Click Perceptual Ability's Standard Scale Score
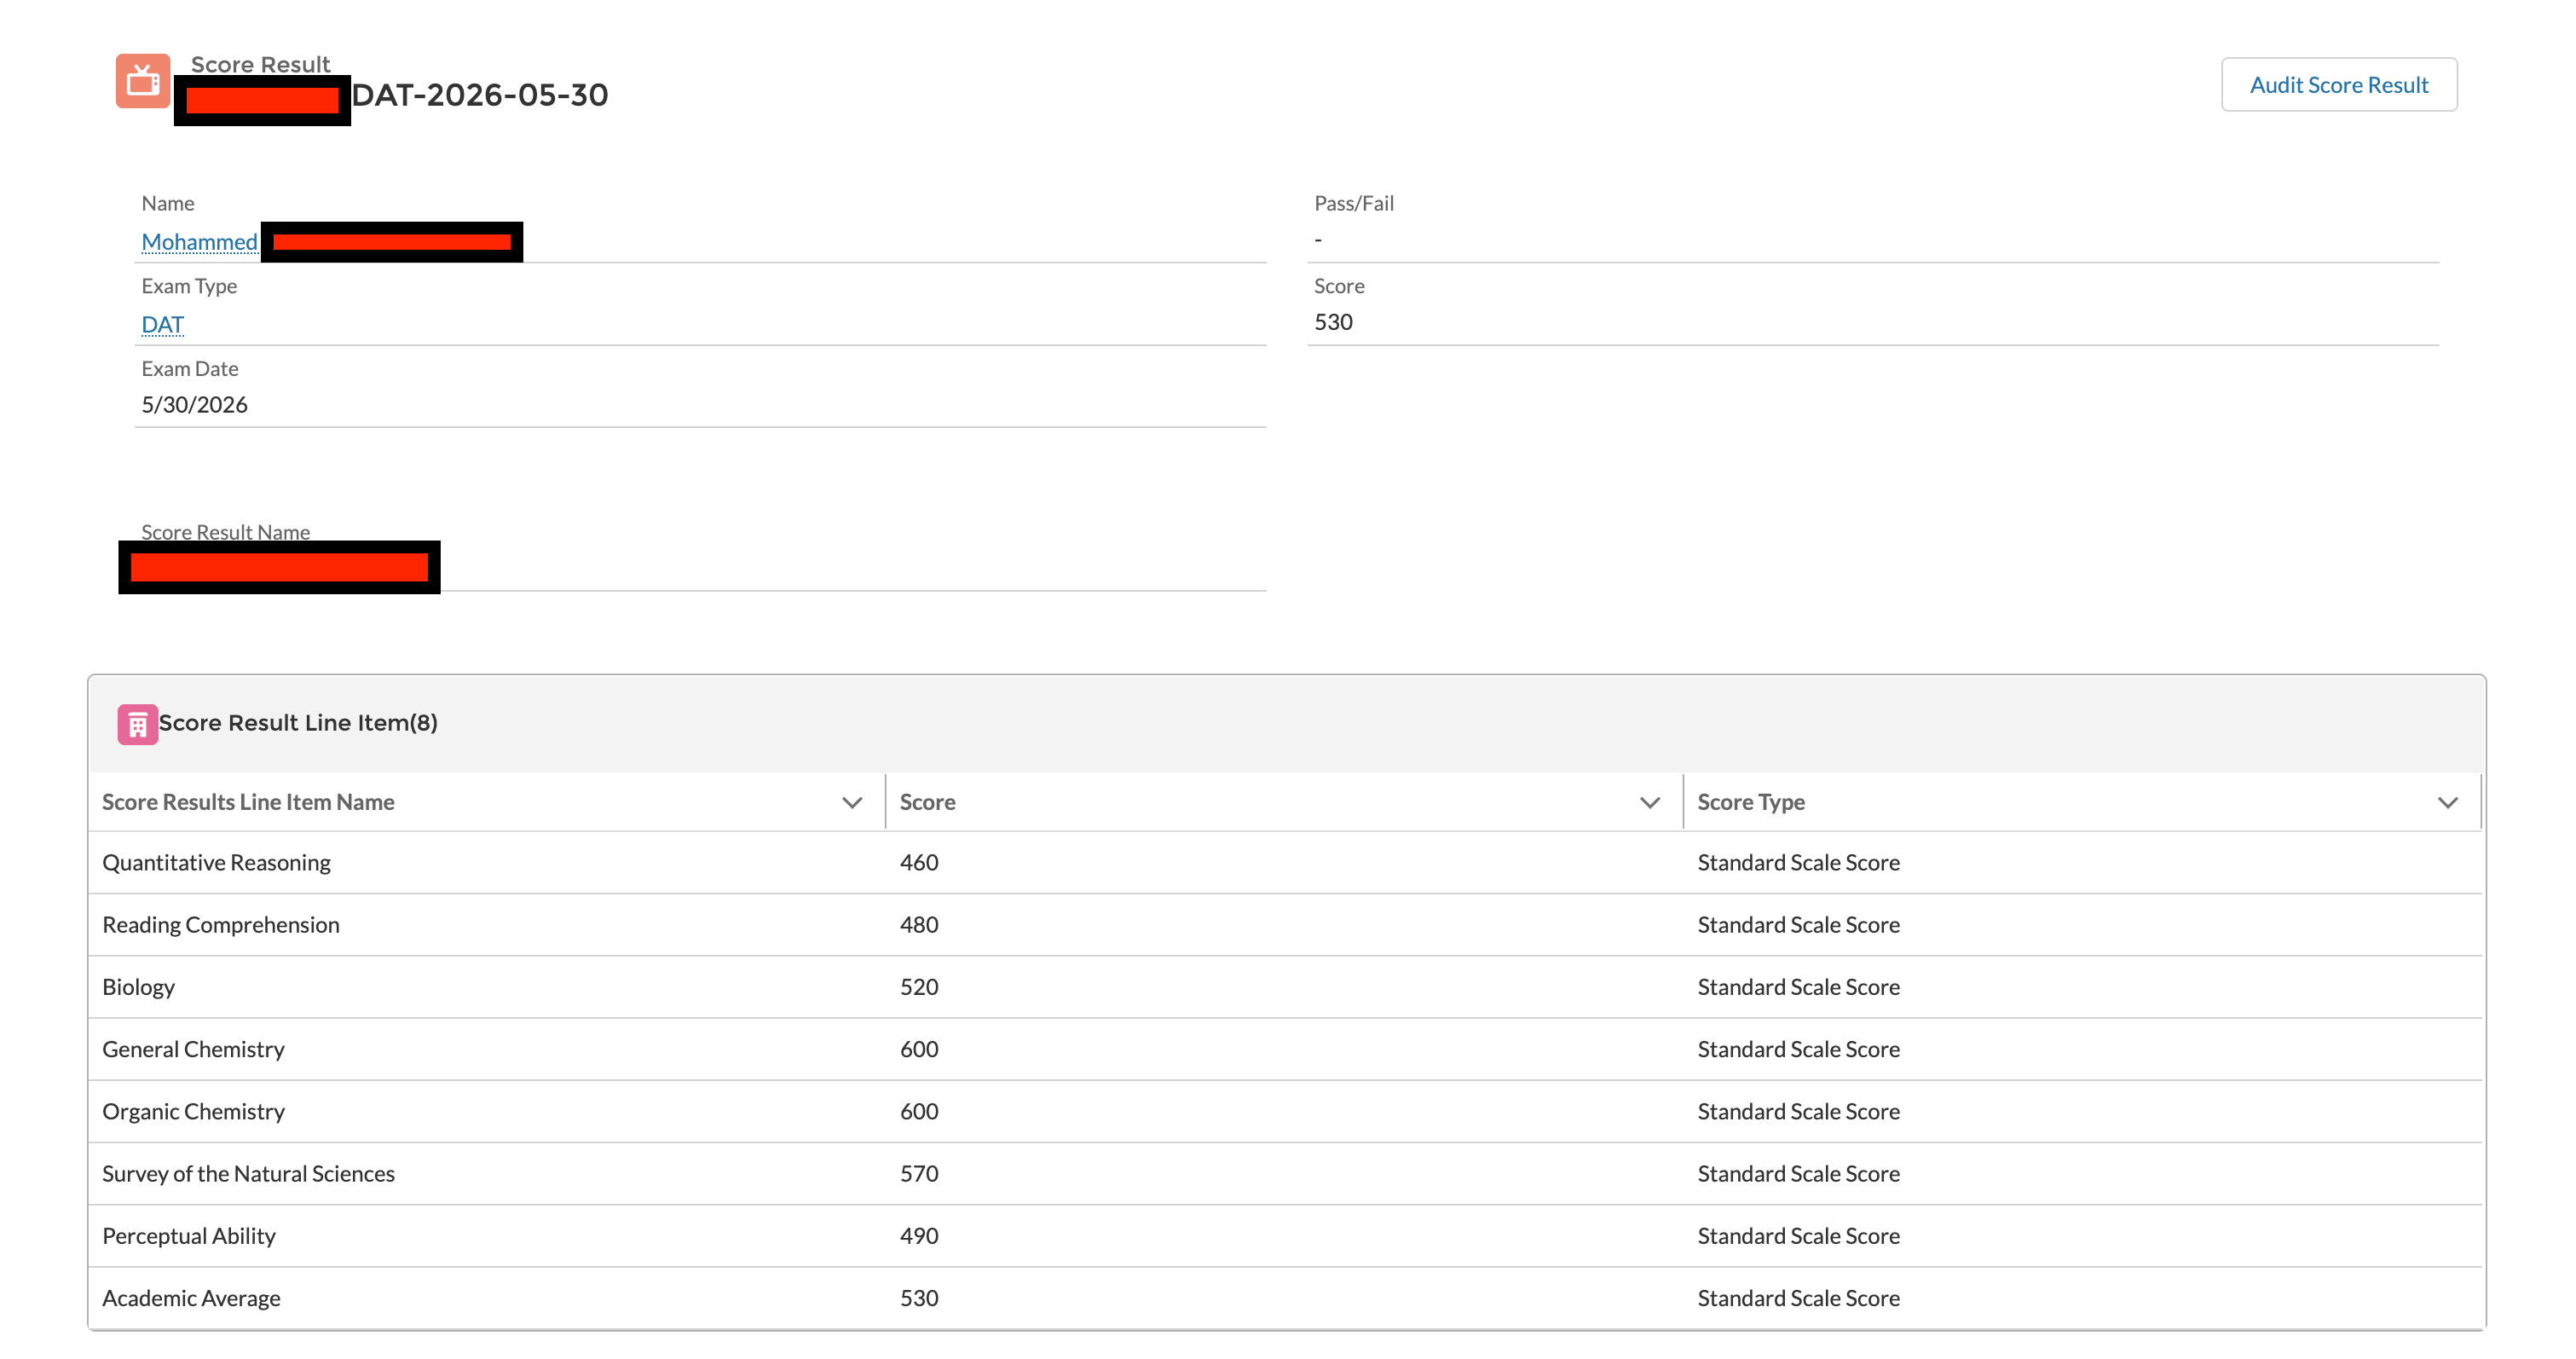This screenshot has width=2576, height=1359. point(1798,1236)
